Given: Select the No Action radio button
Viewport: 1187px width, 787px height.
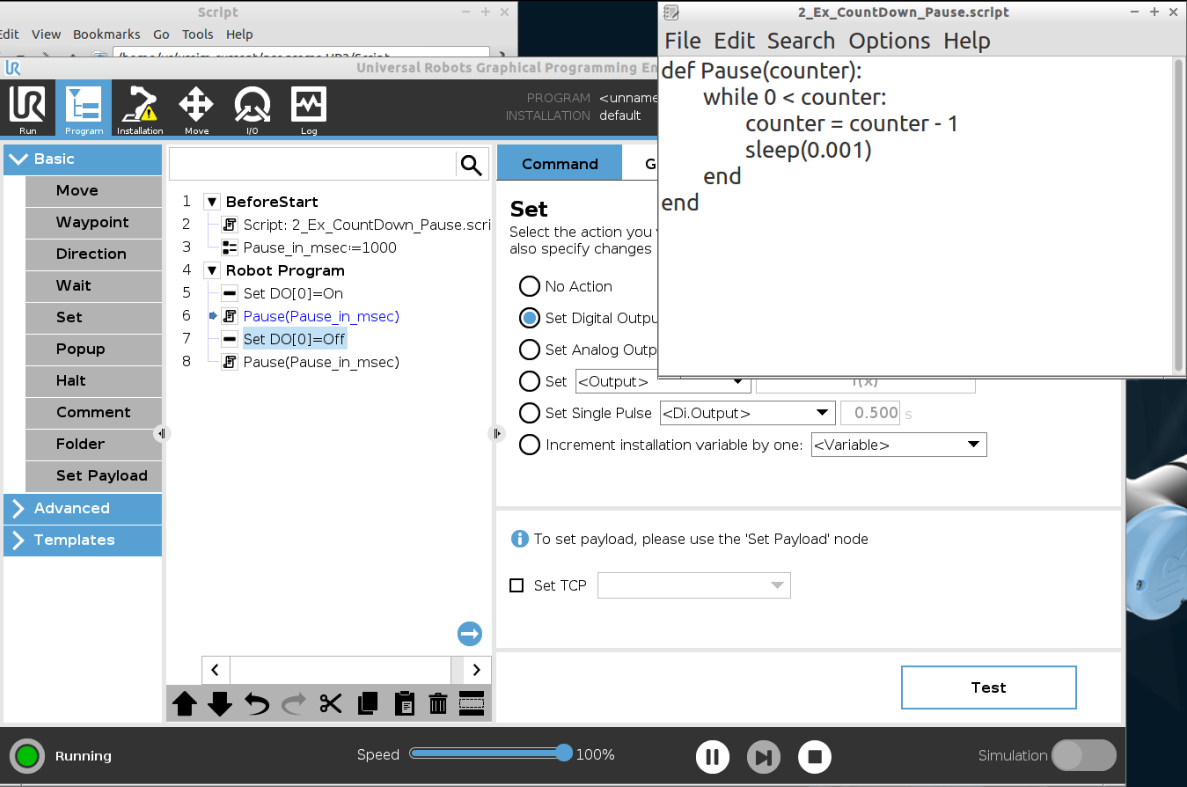Looking at the screenshot, I should [x=529, y=286].
